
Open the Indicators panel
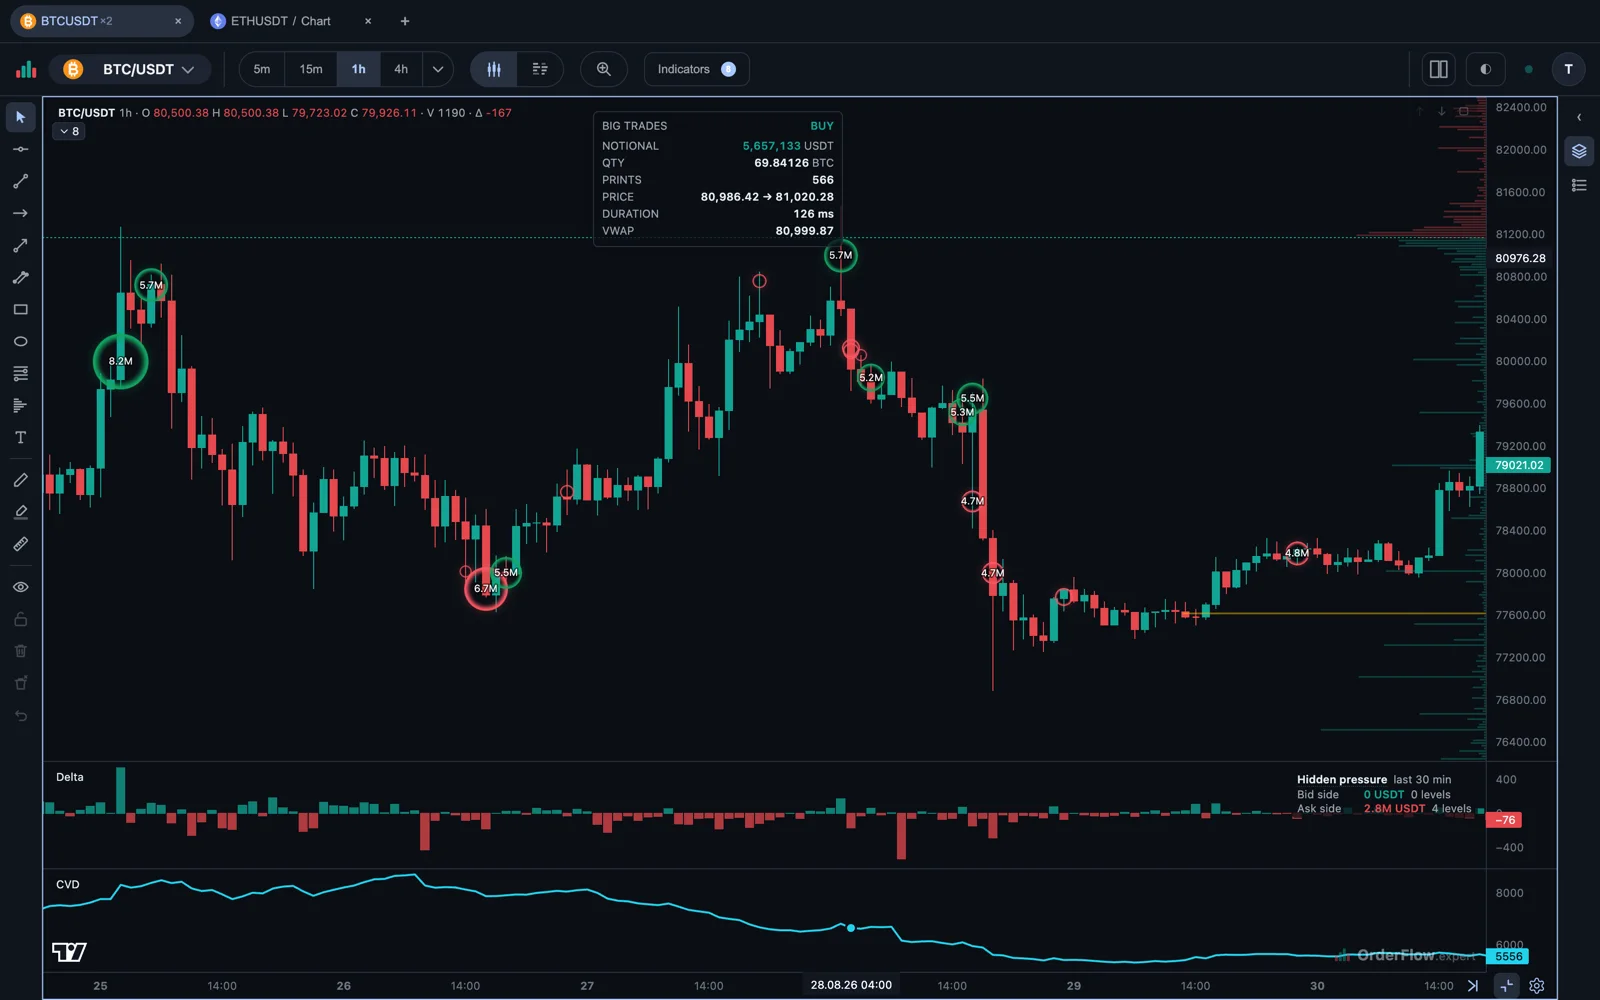pos(697,69)
